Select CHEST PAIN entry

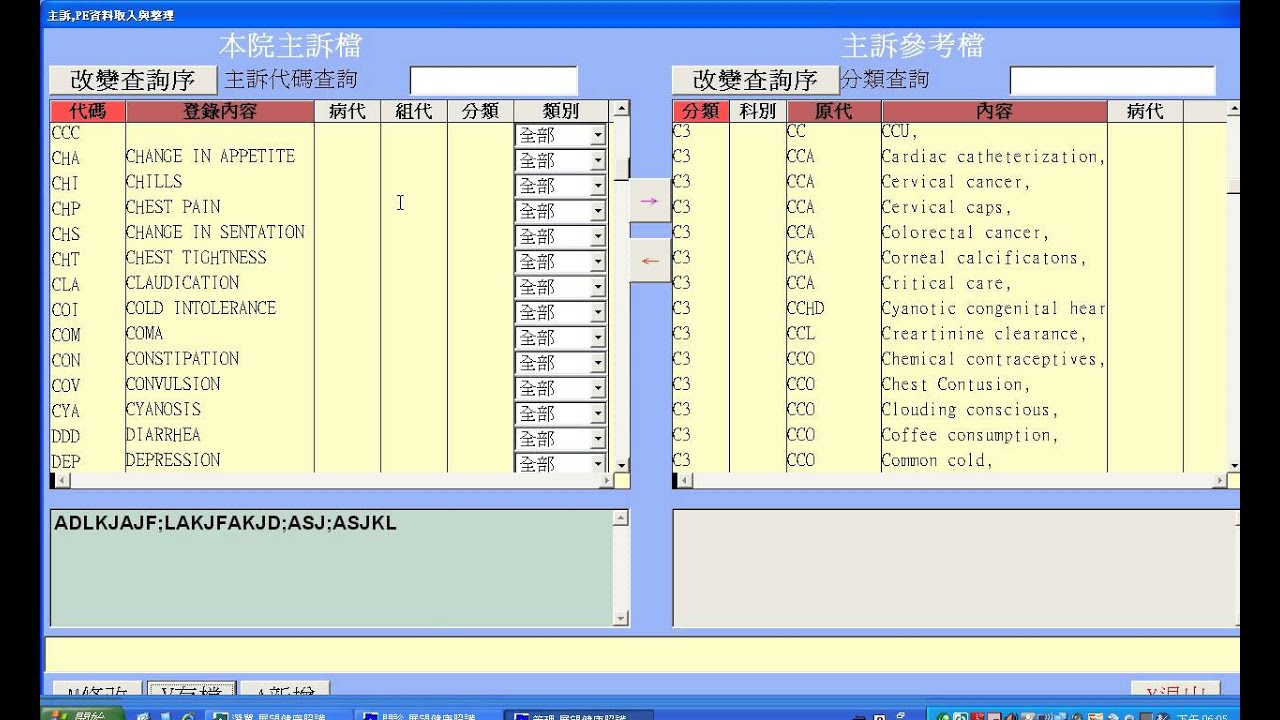pyautogui.click(x=173, y=207)
